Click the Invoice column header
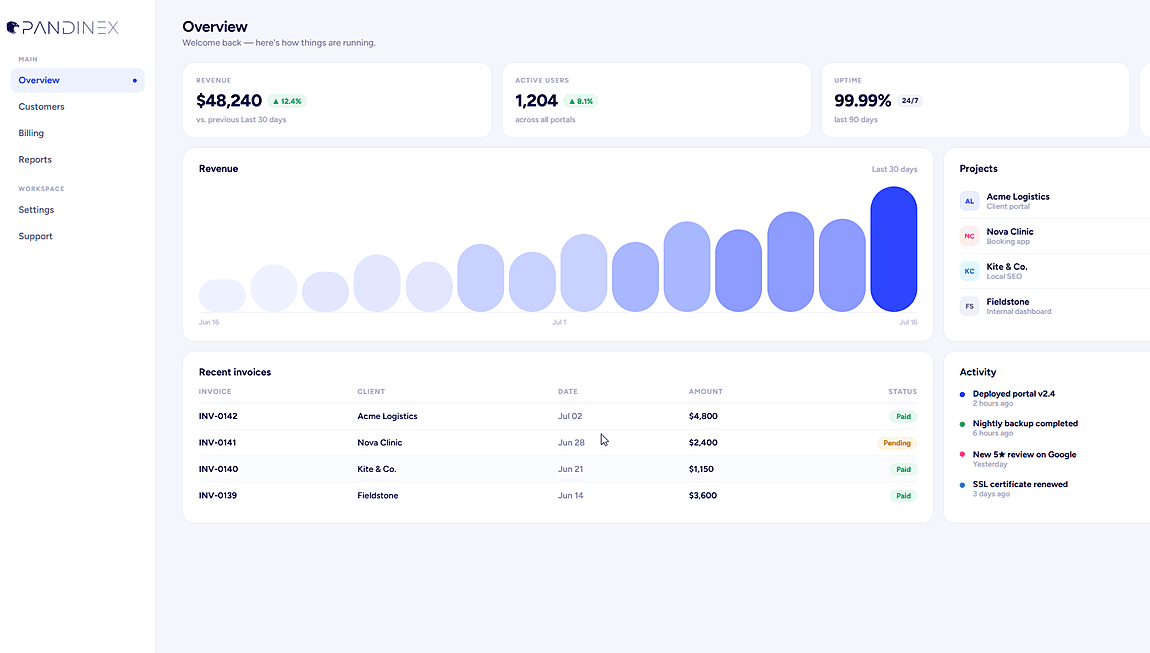The height and width of the screenshot is (653, 1150). pyautogui.click(x=215, y=392)
